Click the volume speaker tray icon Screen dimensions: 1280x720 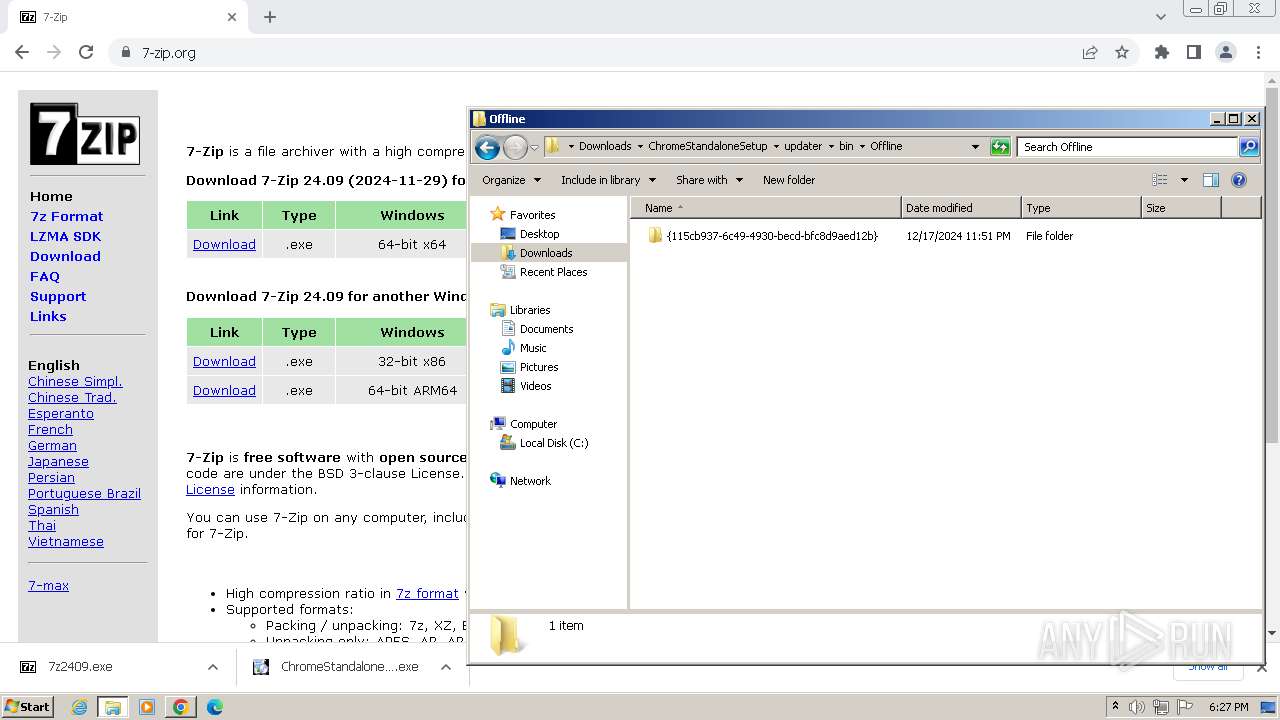coord(1137,707)
